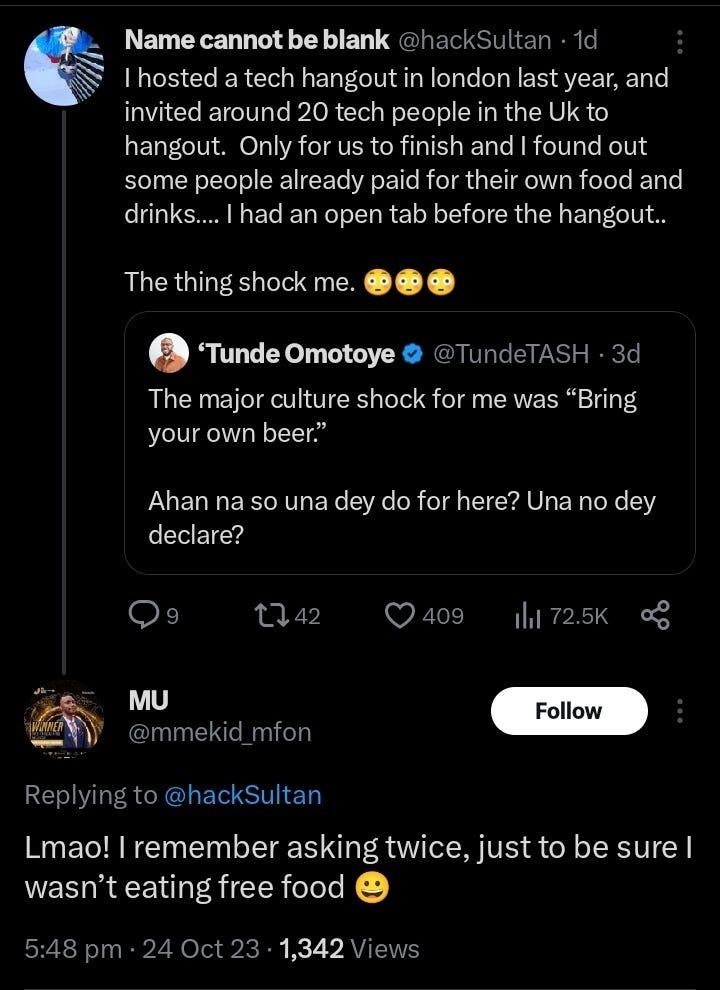This screenshot has height=990, width=720.
Task: Click Tunde Omotoye's small avatar
Action: click(x=169, y=353)
